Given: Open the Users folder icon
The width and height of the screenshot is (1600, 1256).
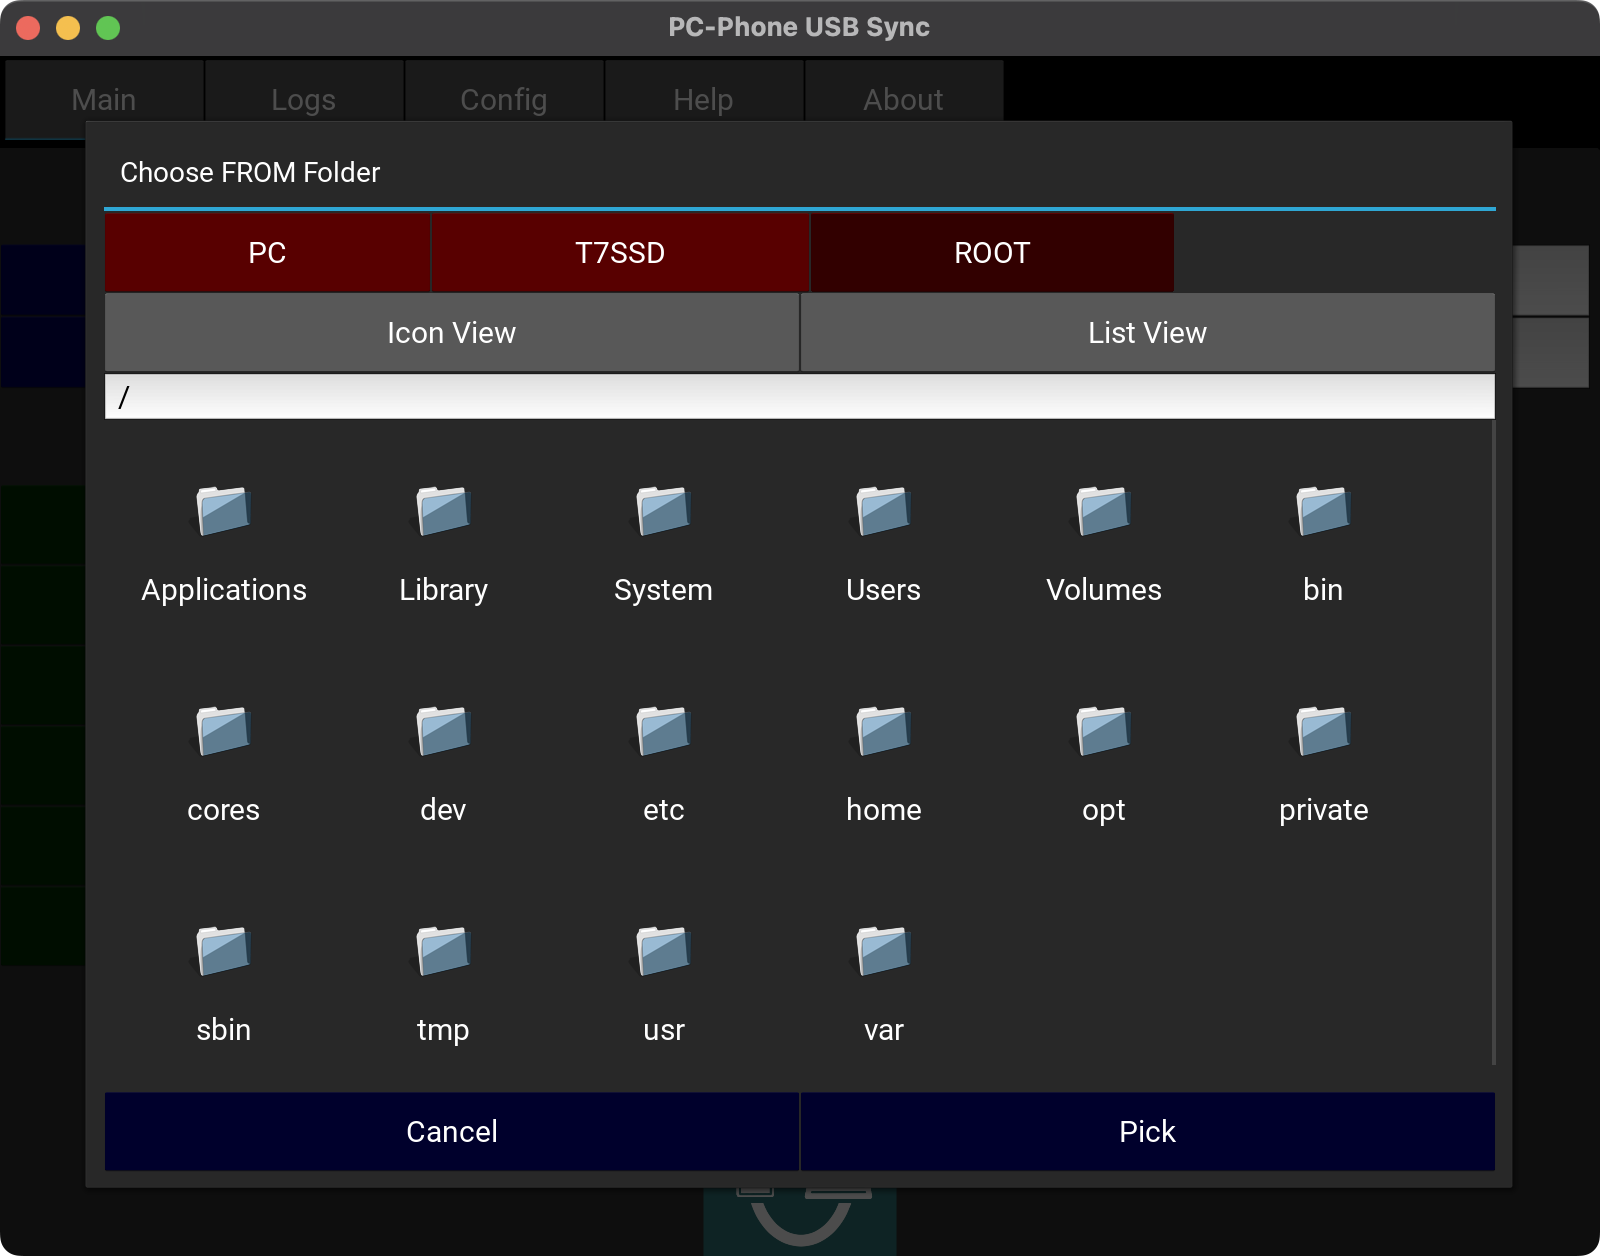Looking at the screenshot, I should 883,512.
